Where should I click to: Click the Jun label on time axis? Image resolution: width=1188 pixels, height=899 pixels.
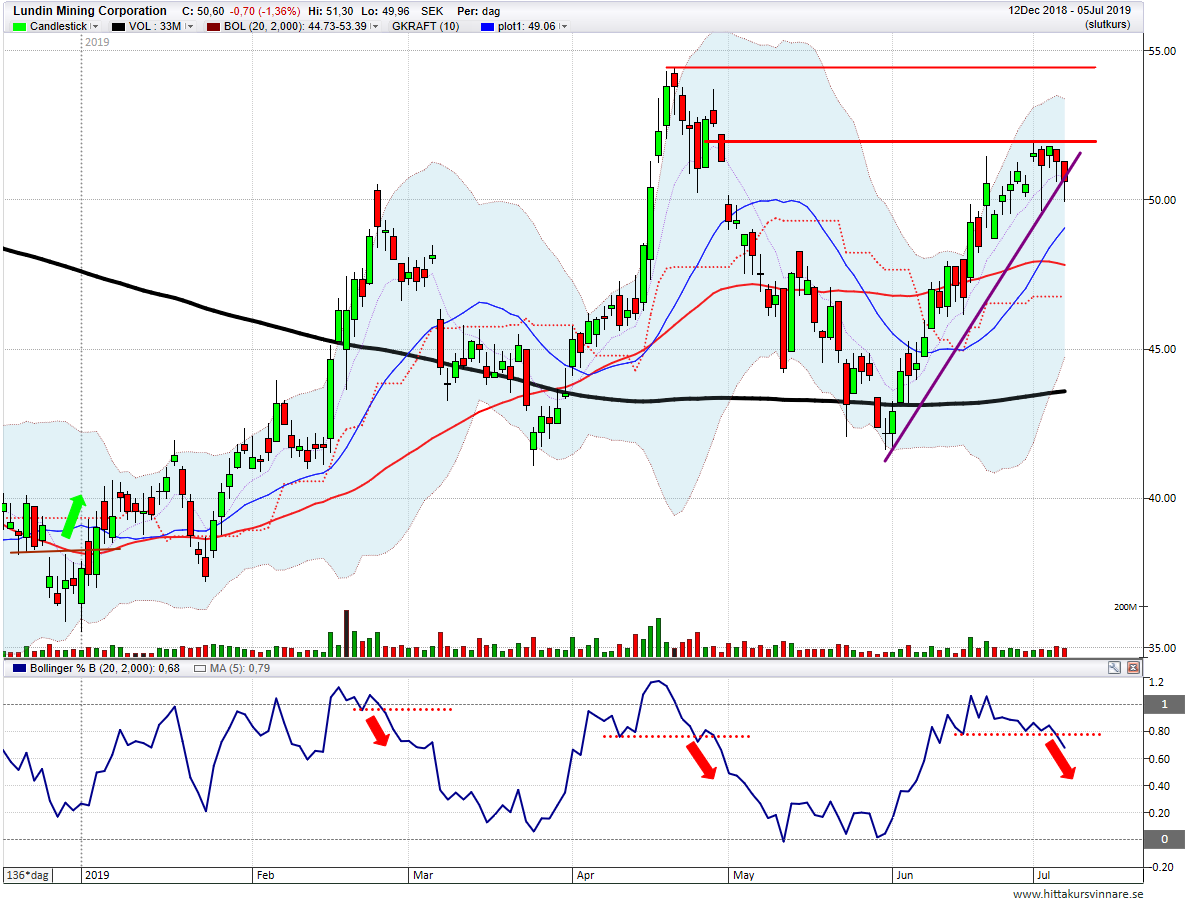[905, 875]
